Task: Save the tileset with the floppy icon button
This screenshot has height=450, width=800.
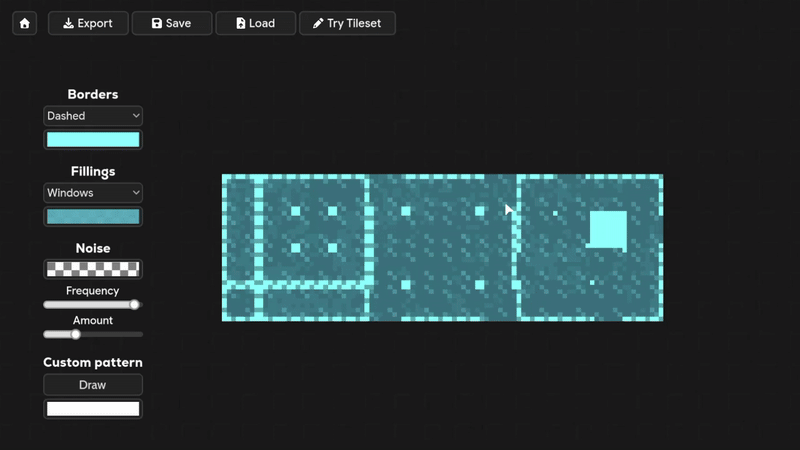Action: pos(171,23)
